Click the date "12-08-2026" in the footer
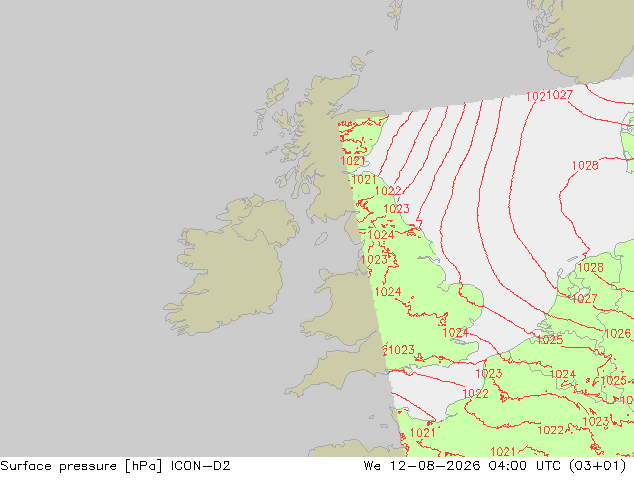The height and width of the screenshot is (490, 634). [435, 466]
